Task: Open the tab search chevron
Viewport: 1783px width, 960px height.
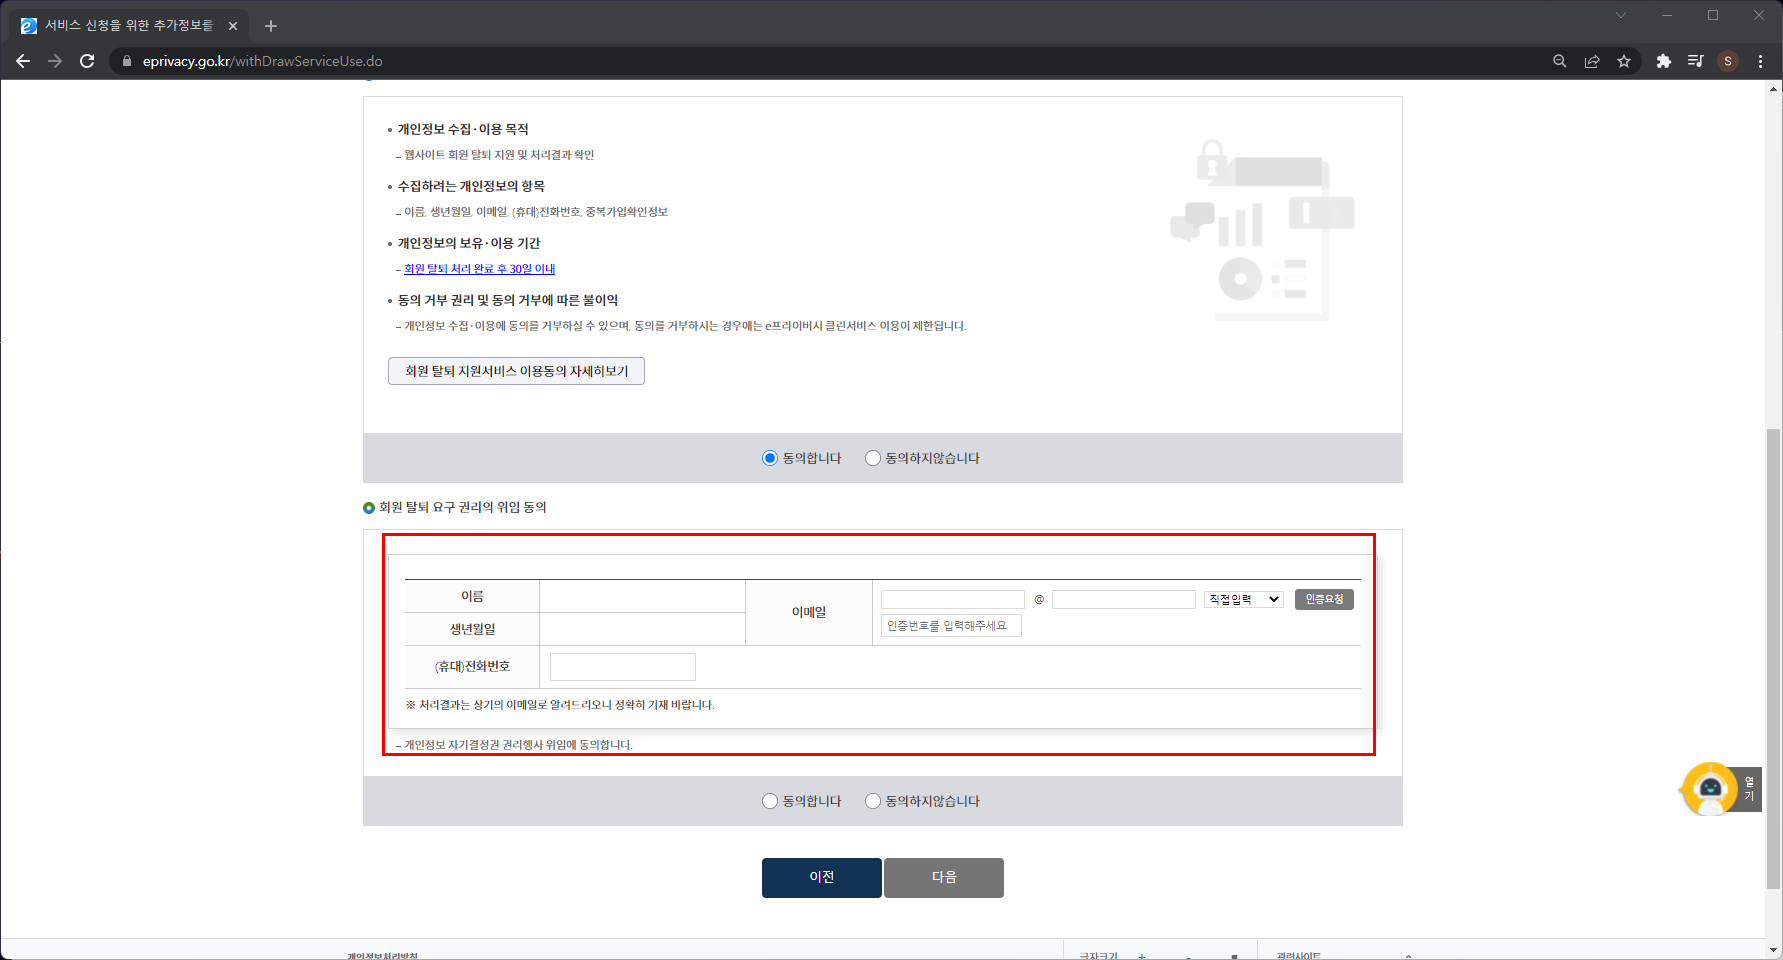Action: pyautogui.click(x=1620, y=15)
